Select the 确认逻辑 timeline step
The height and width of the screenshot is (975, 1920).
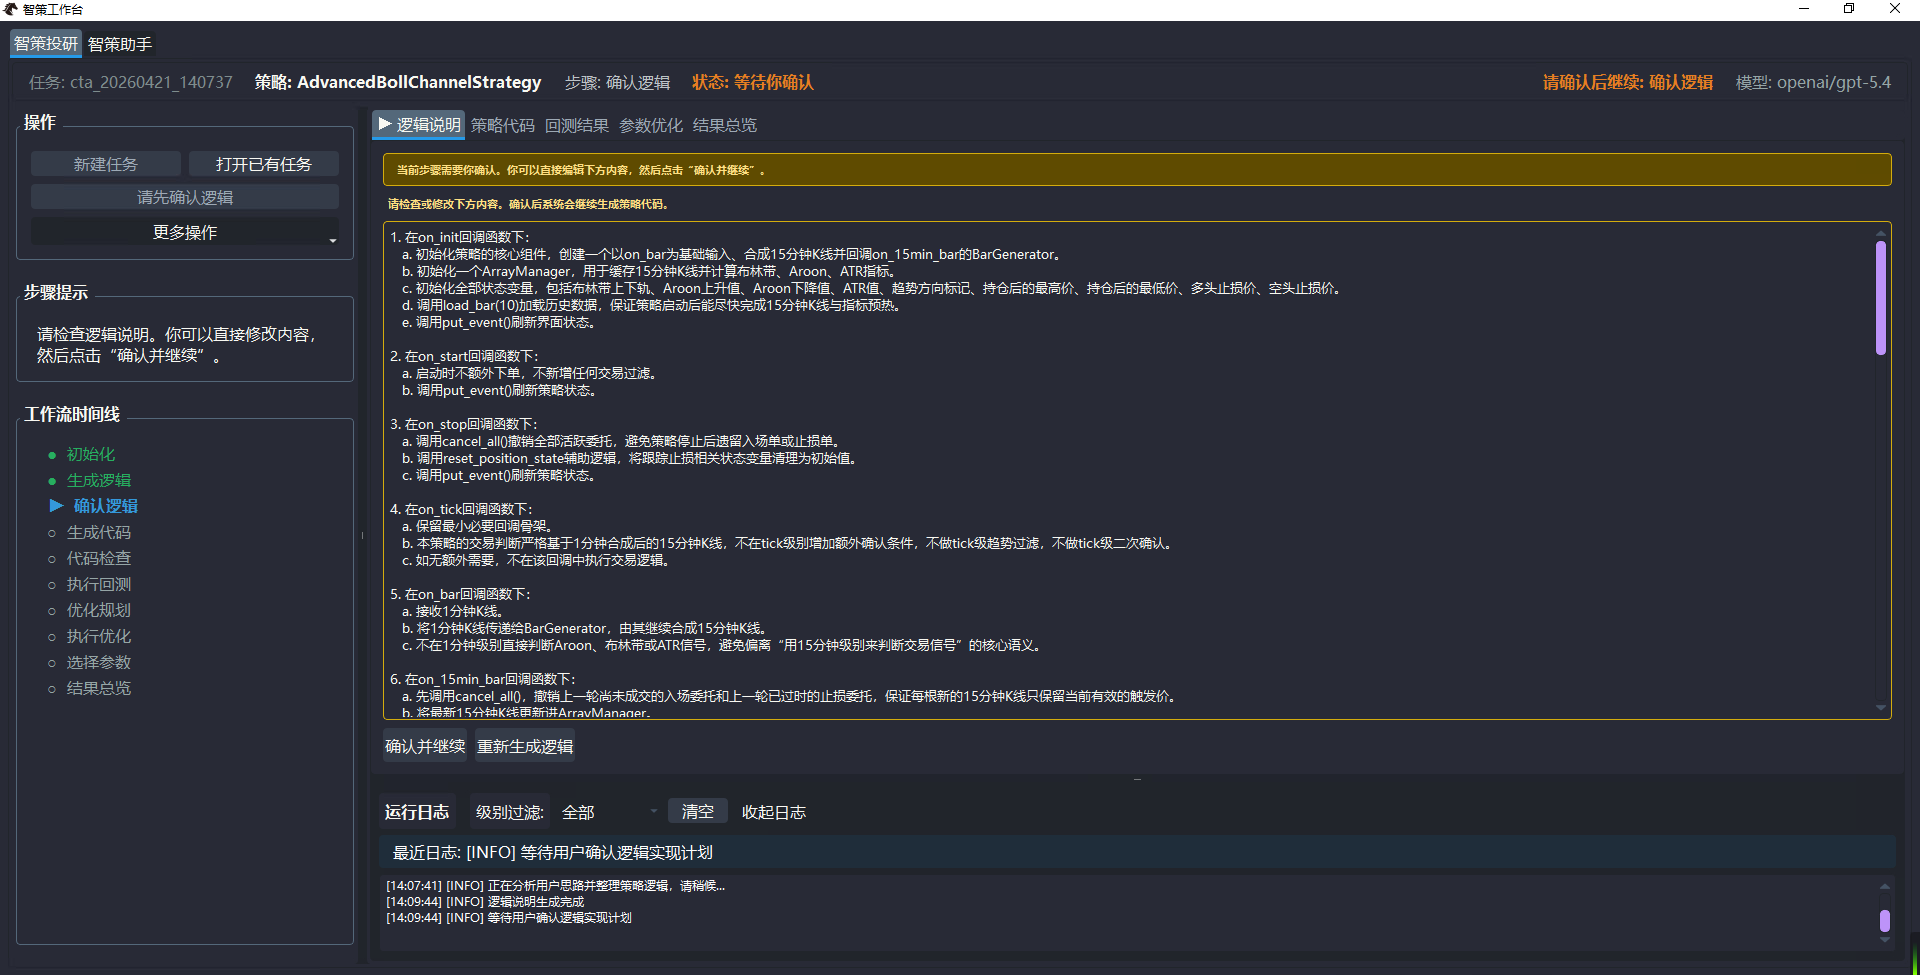[x=105, y=507]
